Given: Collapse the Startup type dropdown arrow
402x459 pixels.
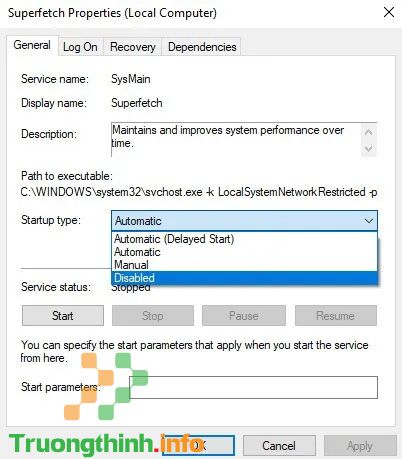Looking at the screenshot, I should point(368,221).
